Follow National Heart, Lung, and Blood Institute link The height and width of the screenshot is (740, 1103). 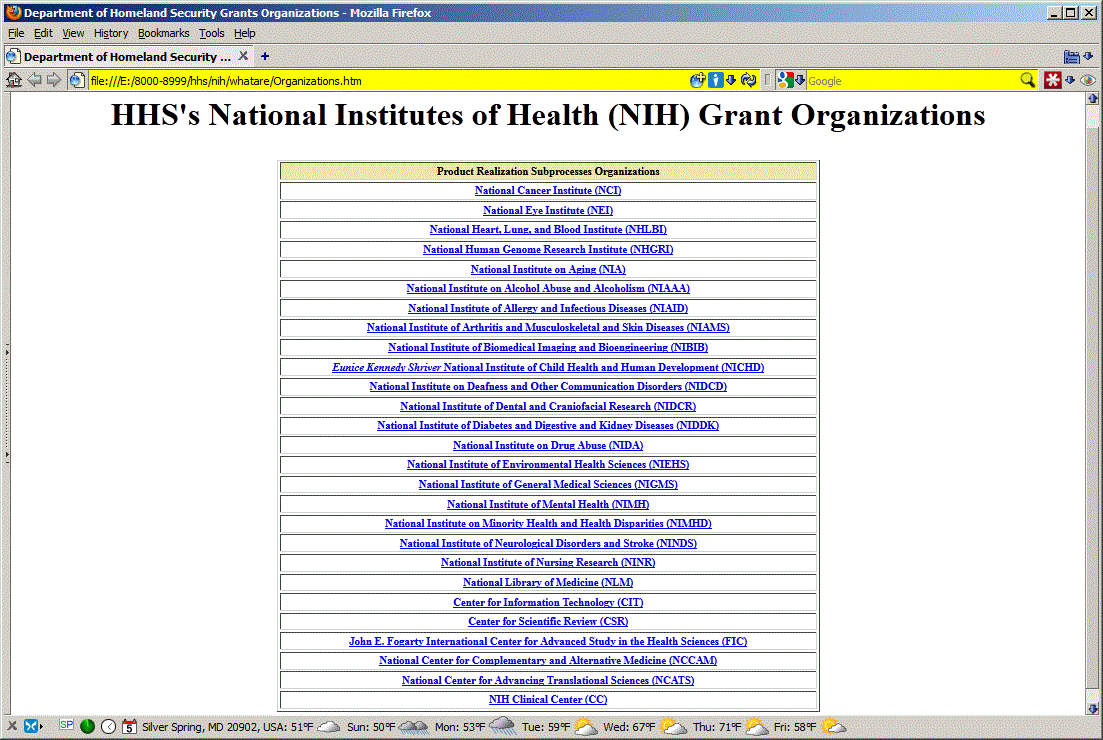tap(548, 229)
